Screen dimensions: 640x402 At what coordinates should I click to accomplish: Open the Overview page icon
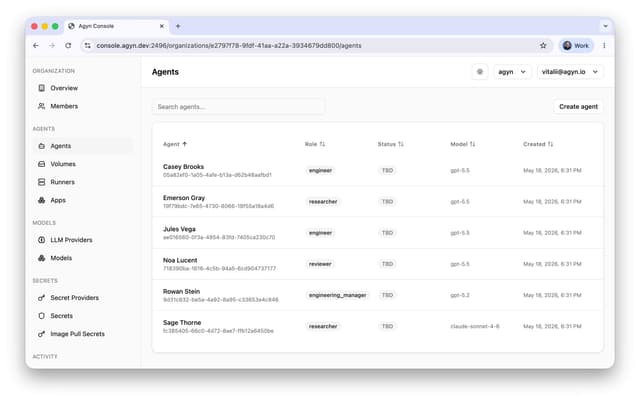[42, 88]
